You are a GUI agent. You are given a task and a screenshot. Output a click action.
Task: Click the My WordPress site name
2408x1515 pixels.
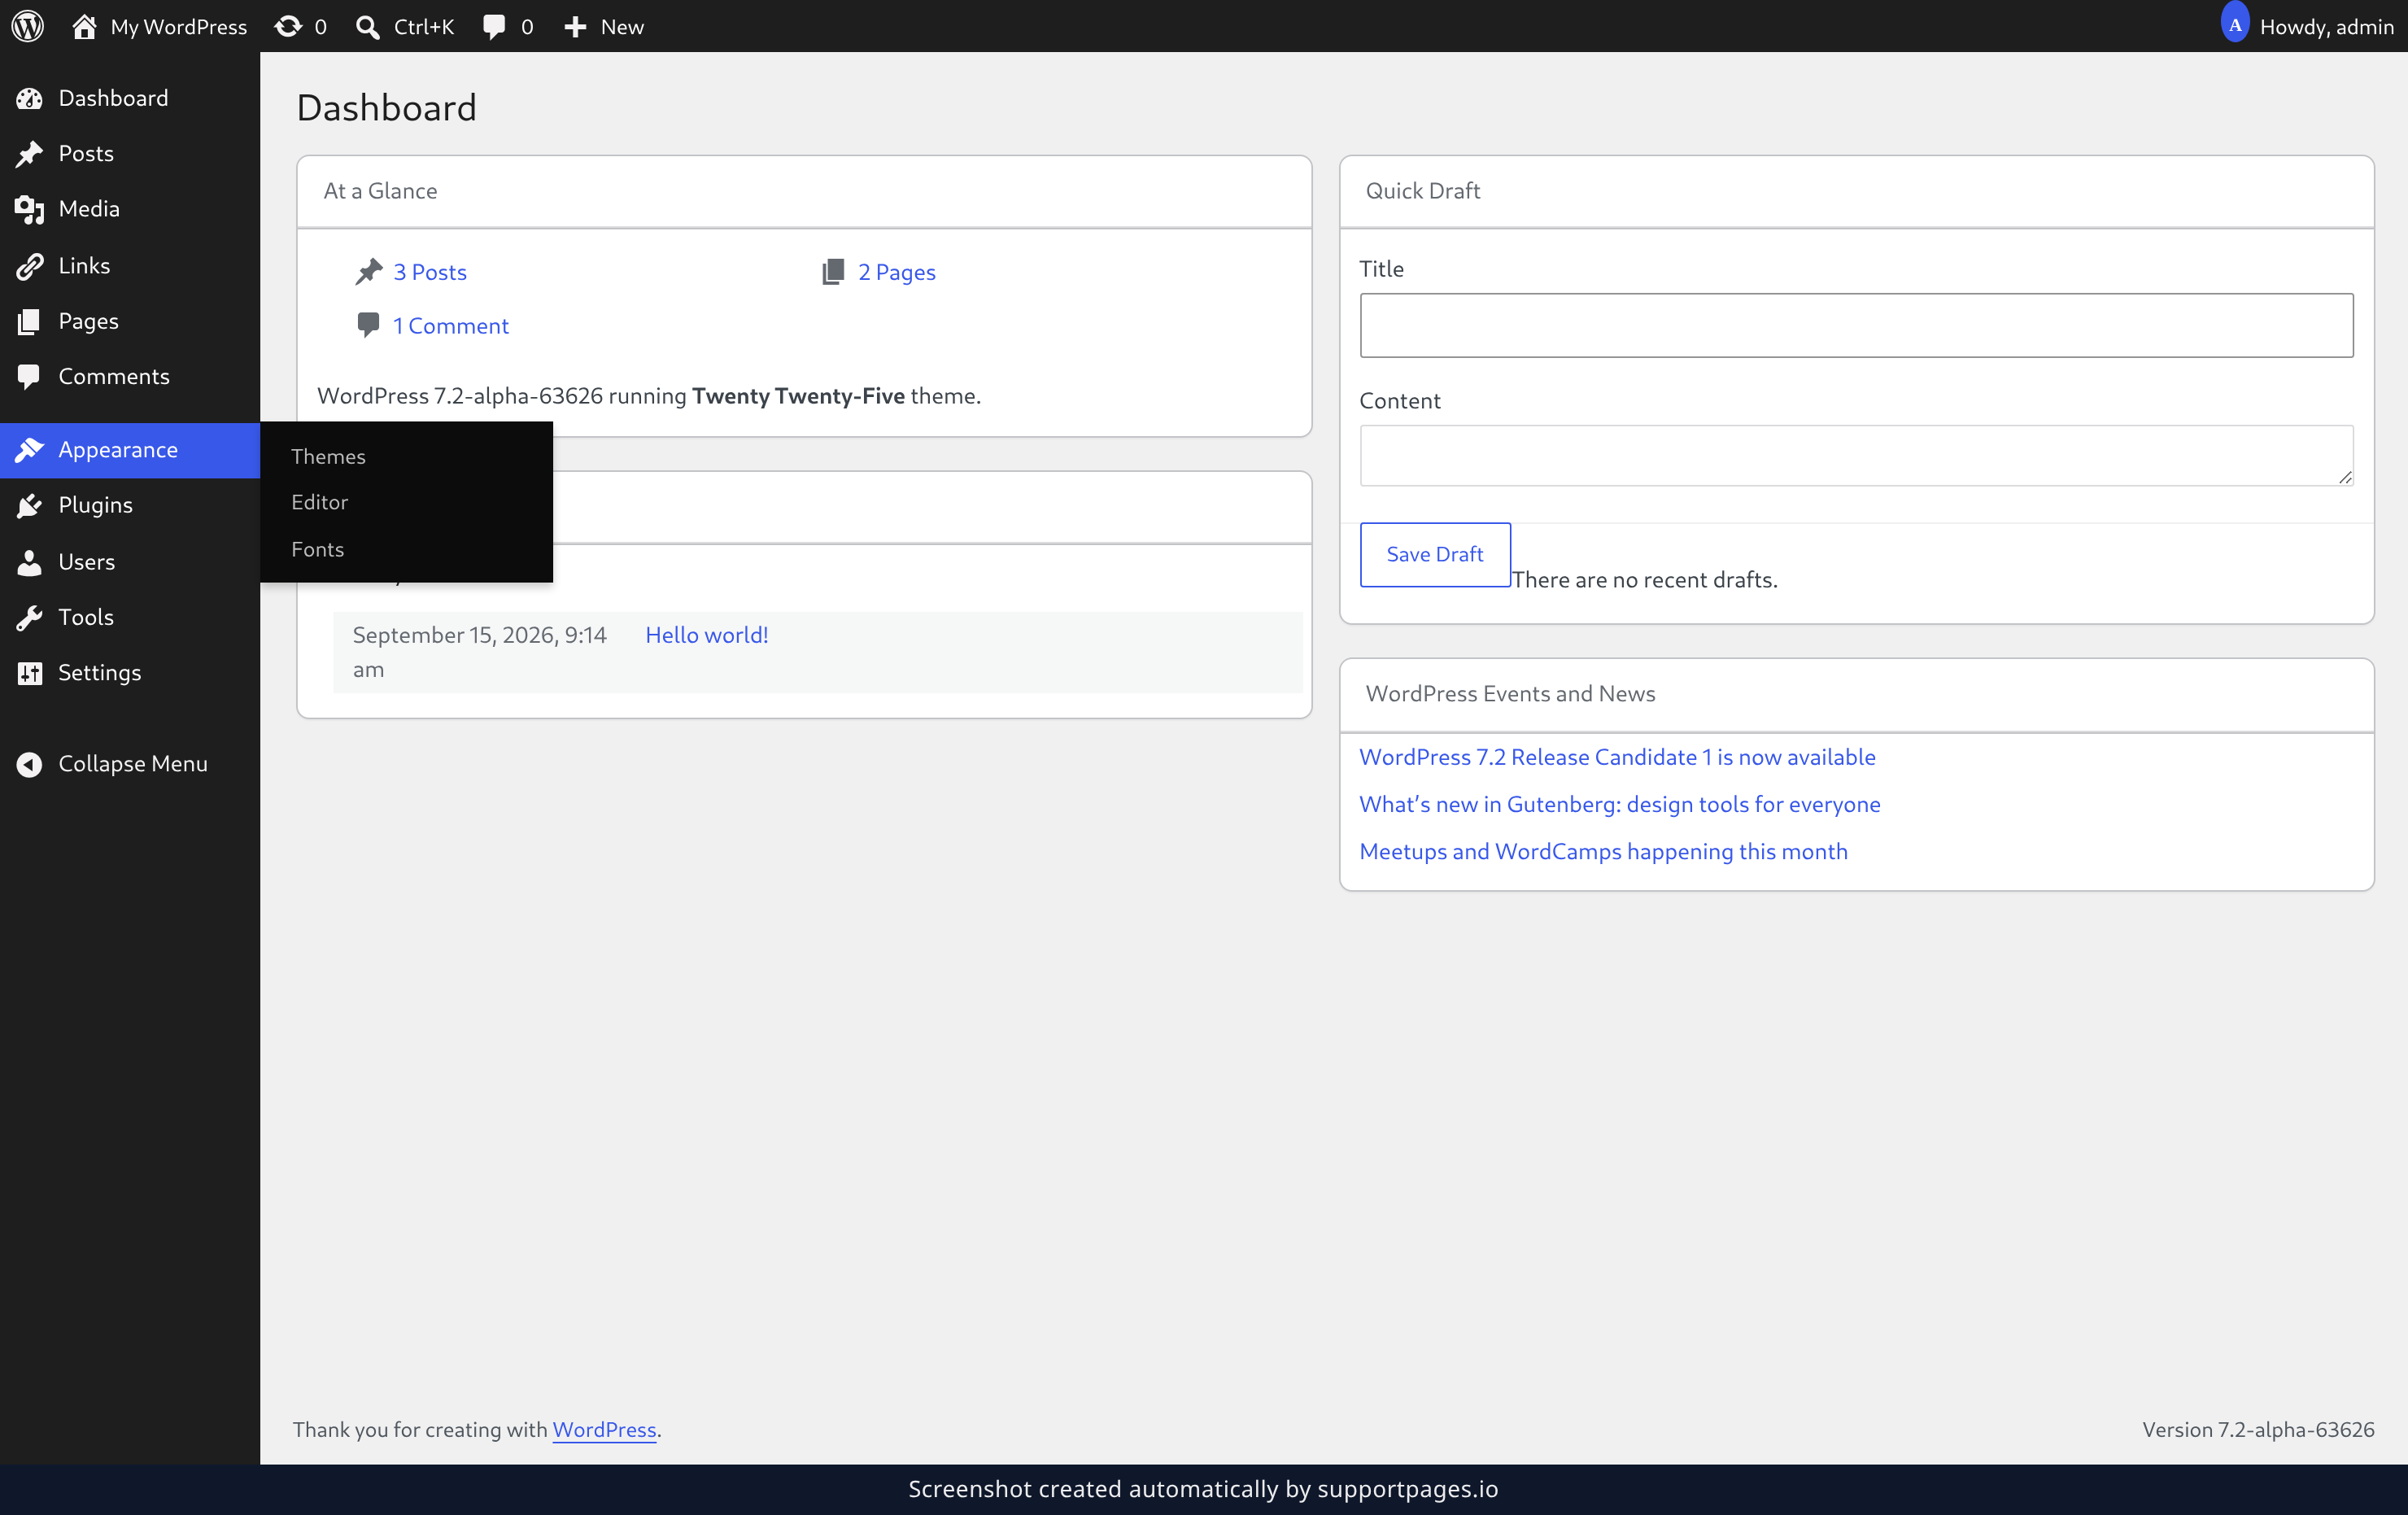[x=179, y=27]
